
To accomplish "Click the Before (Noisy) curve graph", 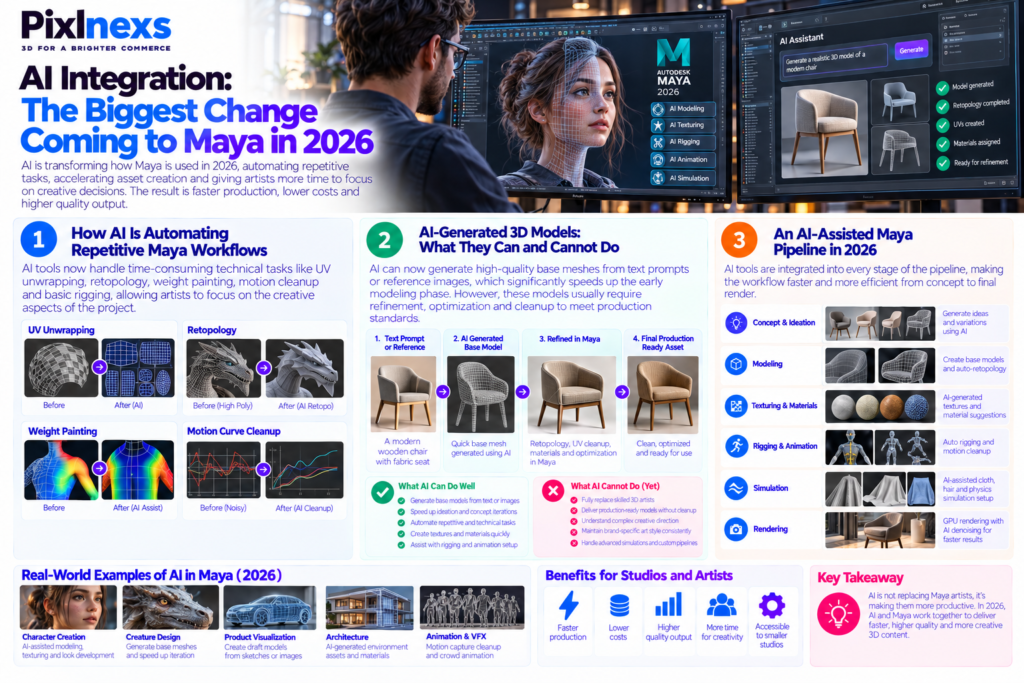I will pyautogui.click(x=223, y=469).
